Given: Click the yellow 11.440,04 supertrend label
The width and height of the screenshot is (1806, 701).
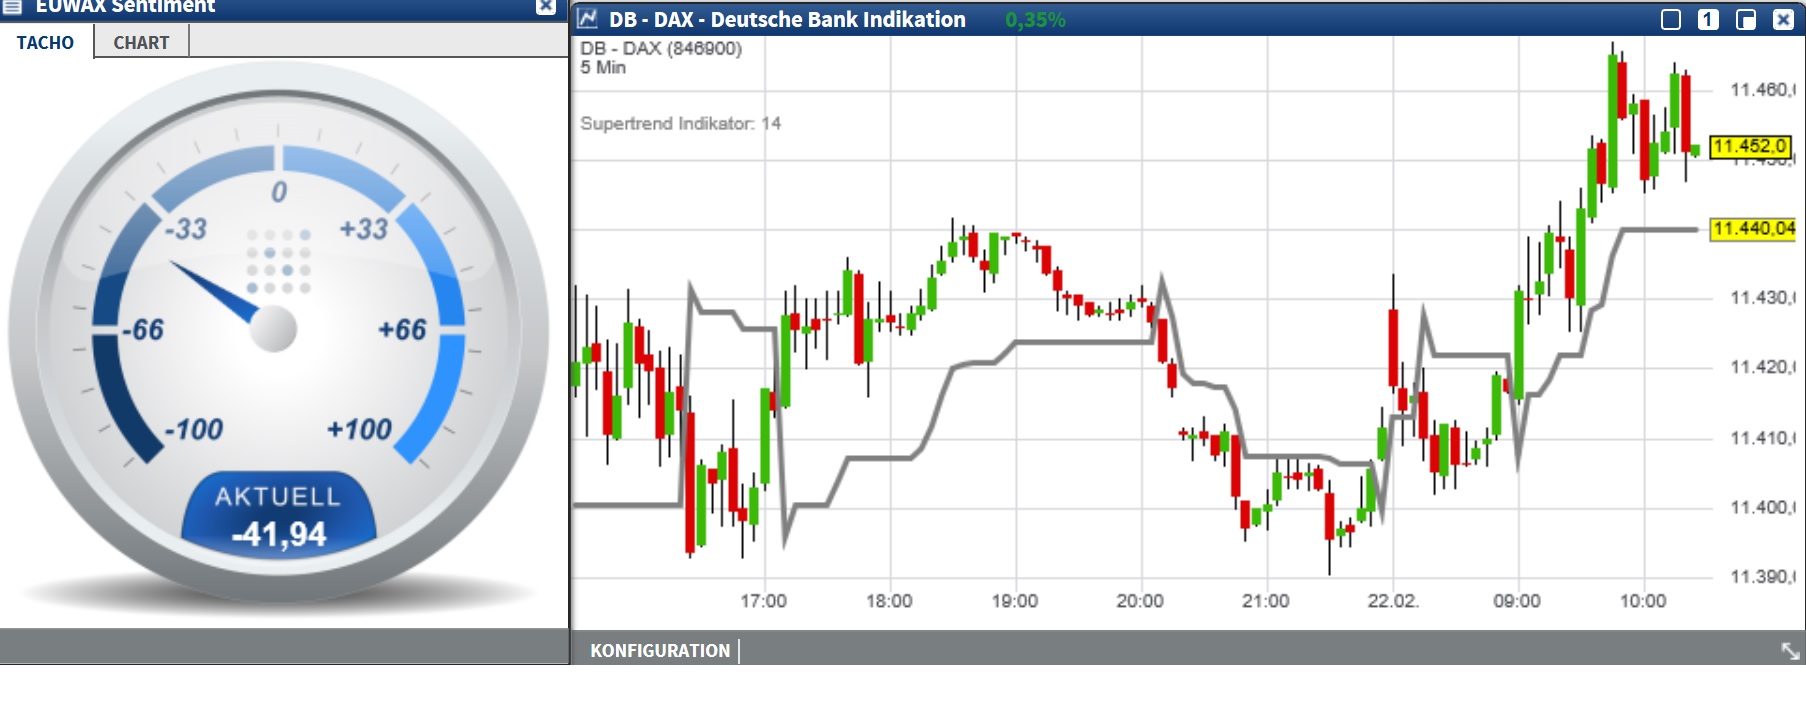Looking at the screenshot, I should pyautogui.click(x=1754, y=229).
